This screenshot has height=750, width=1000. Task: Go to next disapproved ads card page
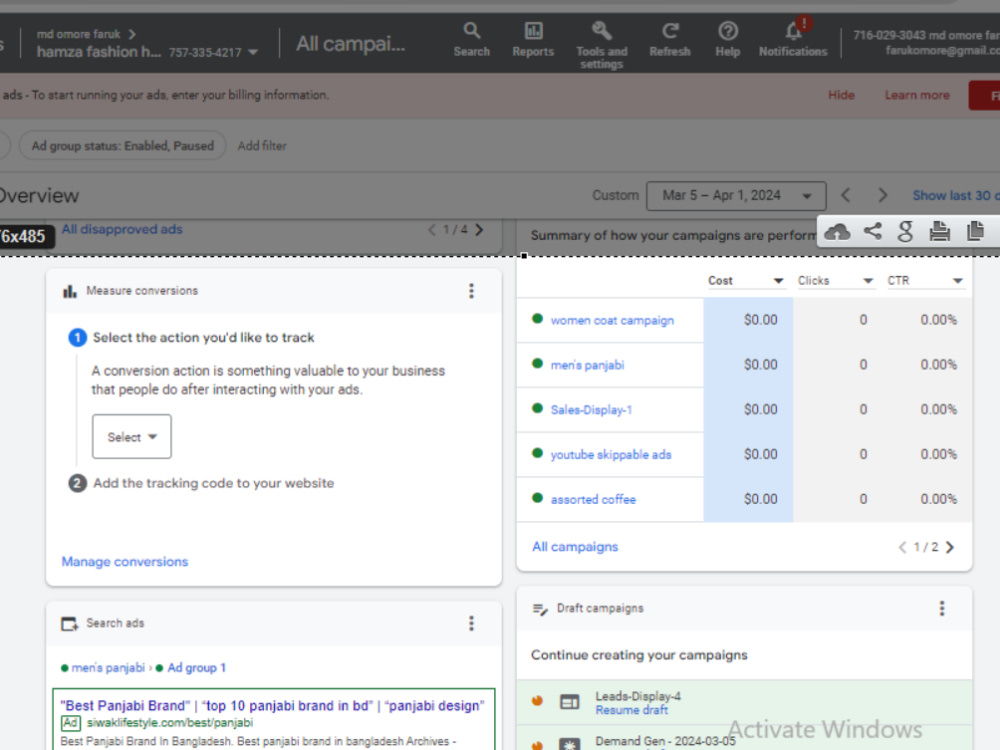[x=479, y=230]
